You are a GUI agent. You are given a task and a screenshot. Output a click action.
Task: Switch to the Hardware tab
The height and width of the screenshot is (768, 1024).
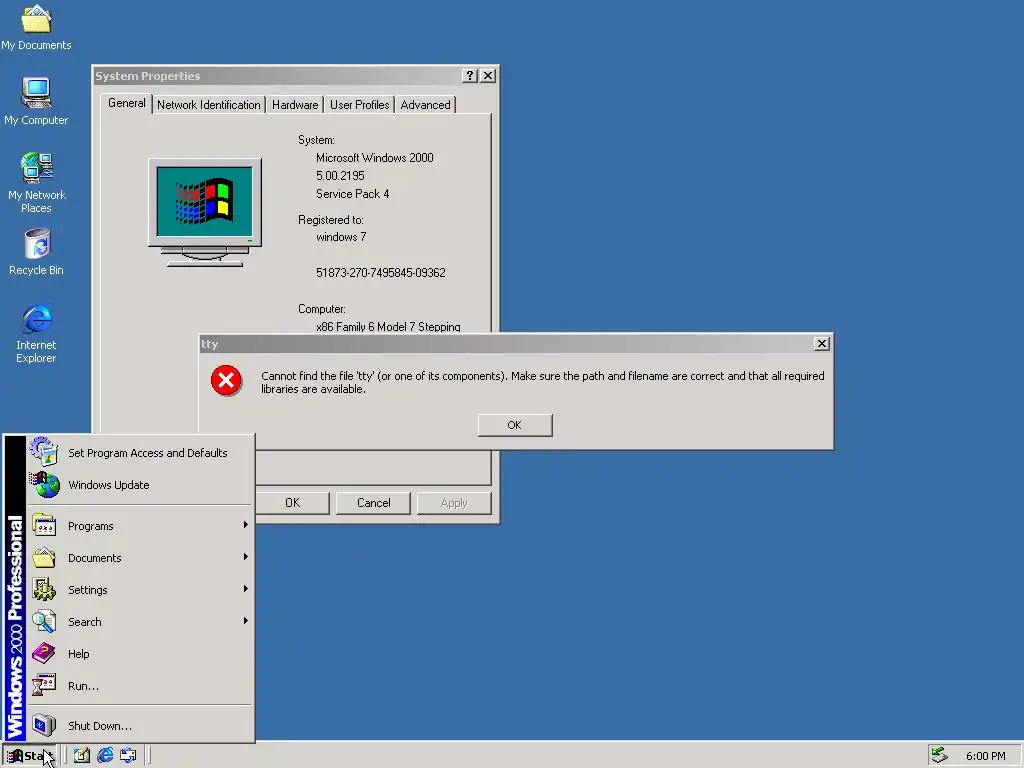295,105
